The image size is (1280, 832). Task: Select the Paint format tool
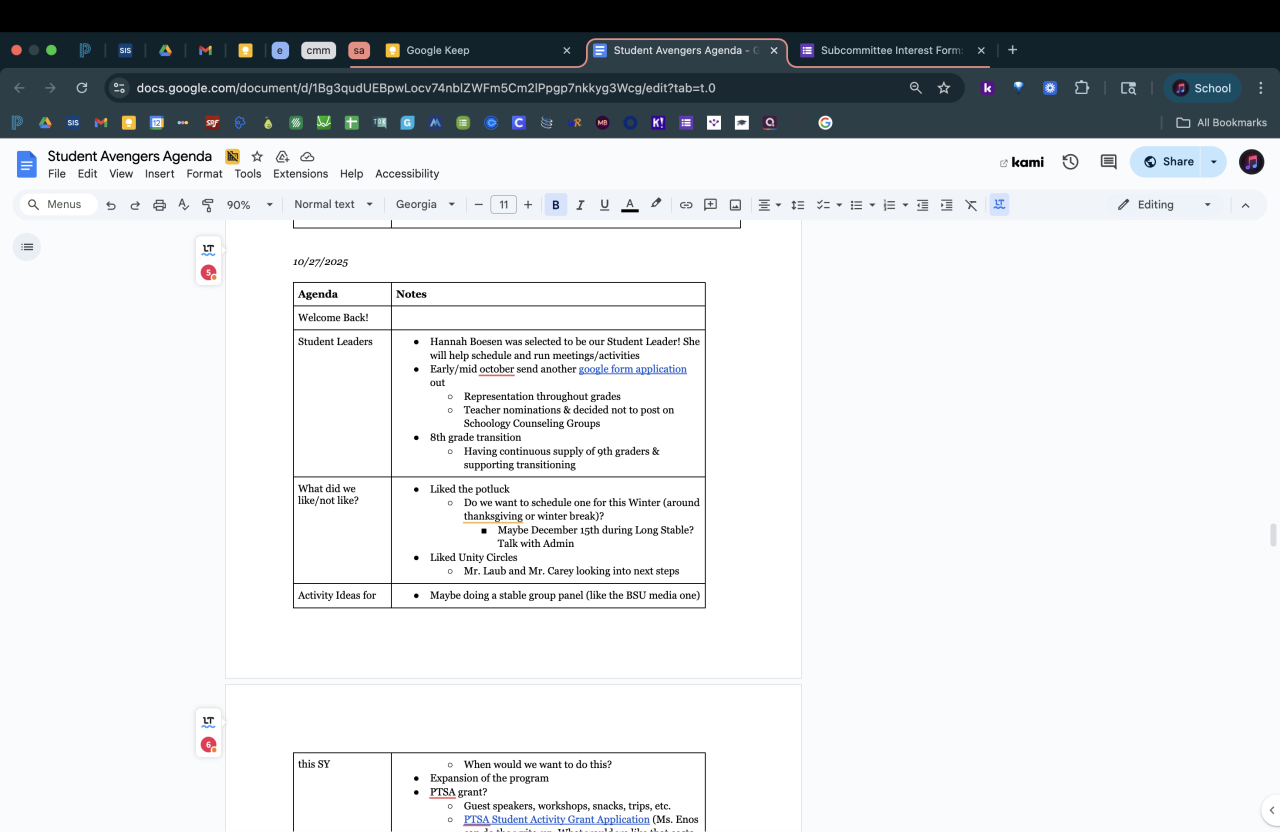pos(208,205)
